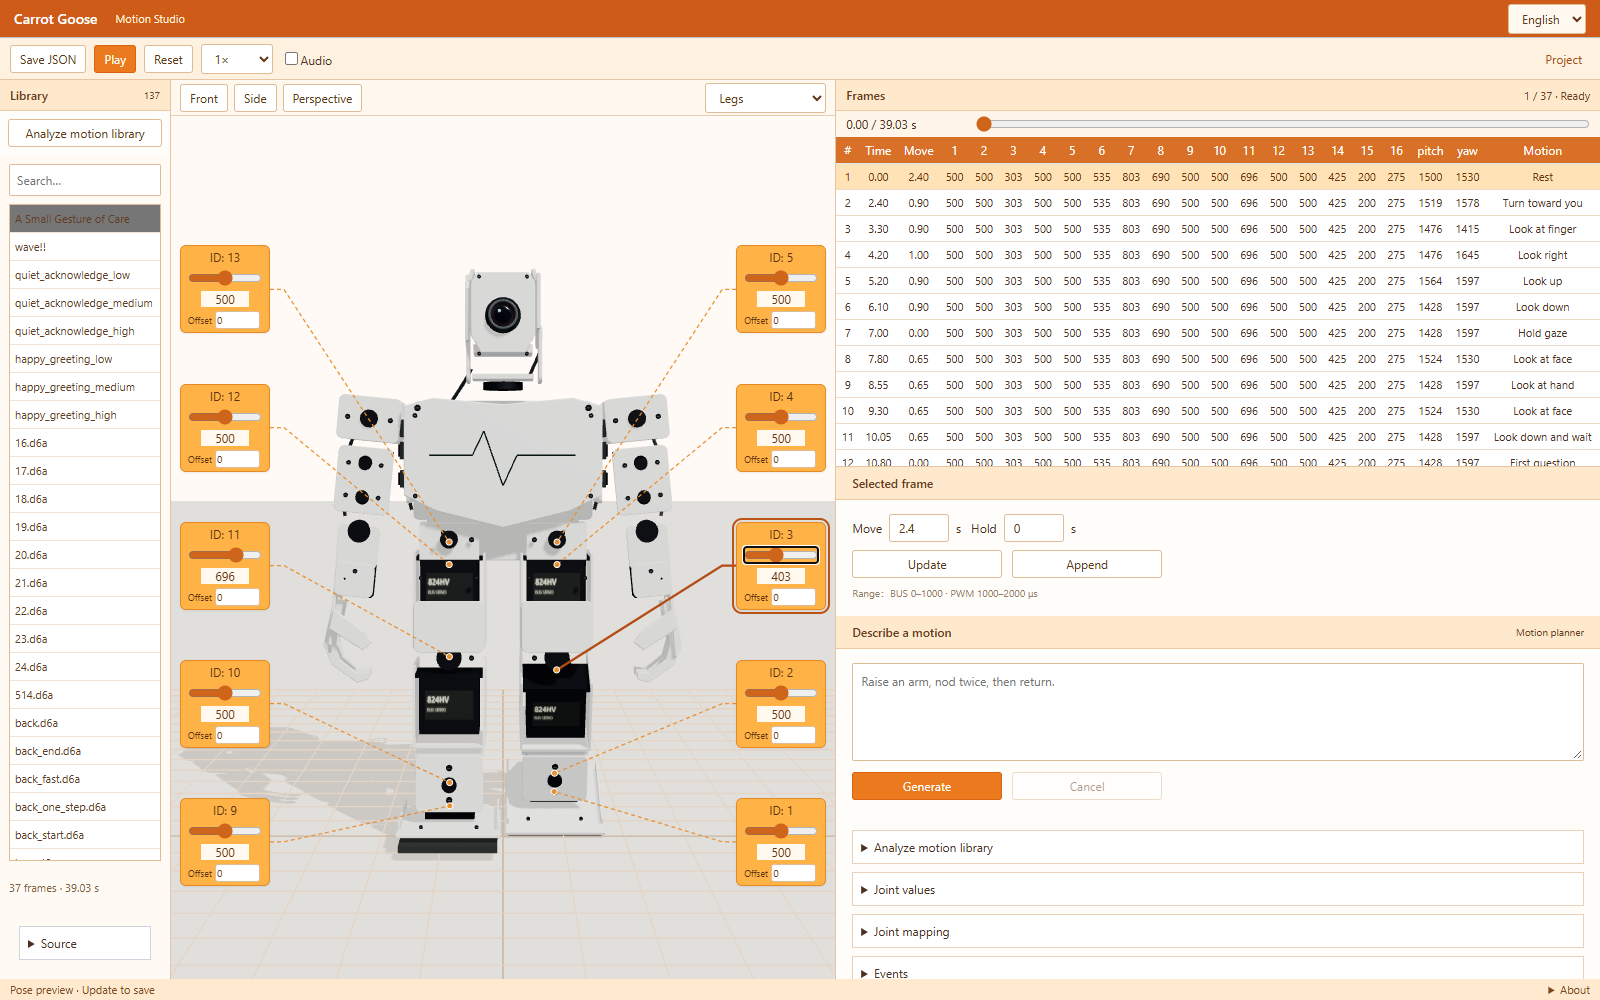Select 'back_one_step.d6a' in the library

85,806
